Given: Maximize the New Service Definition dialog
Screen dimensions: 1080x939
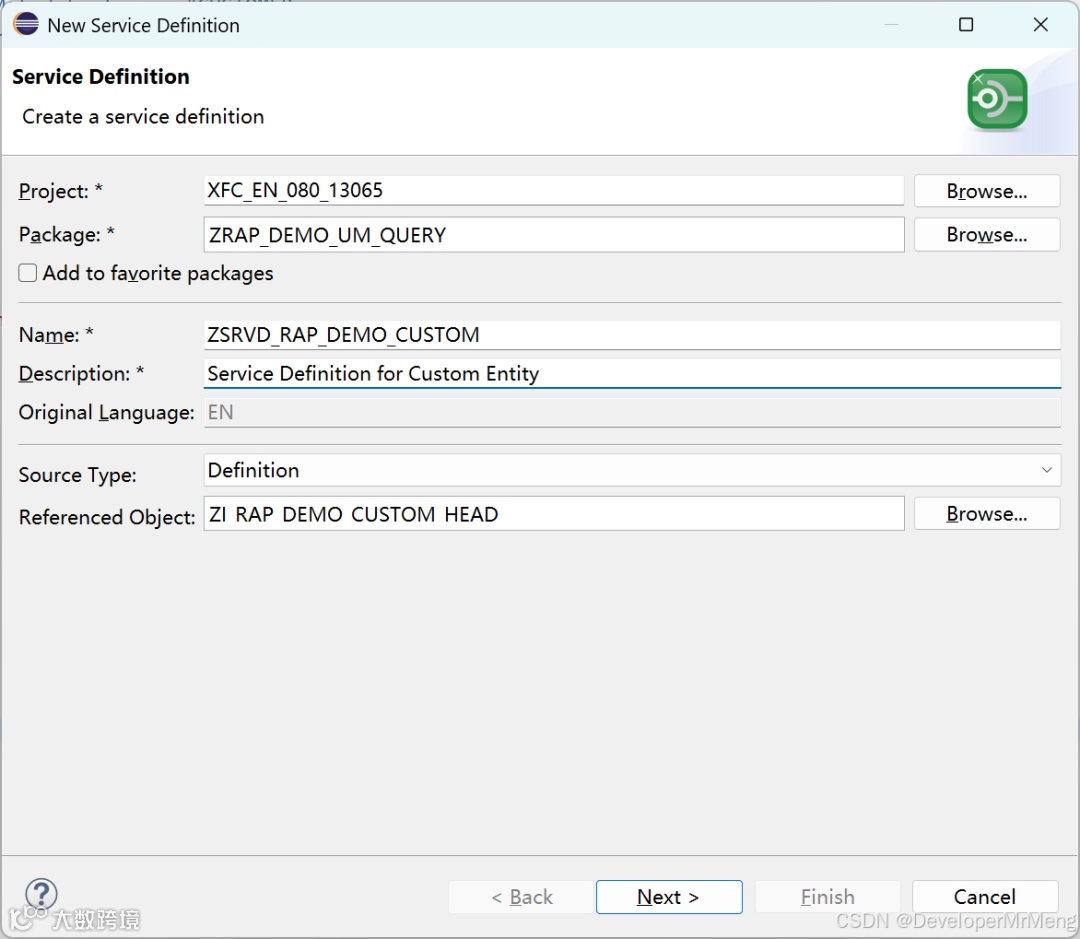Looking at the screenshot, I should [966, 25].
